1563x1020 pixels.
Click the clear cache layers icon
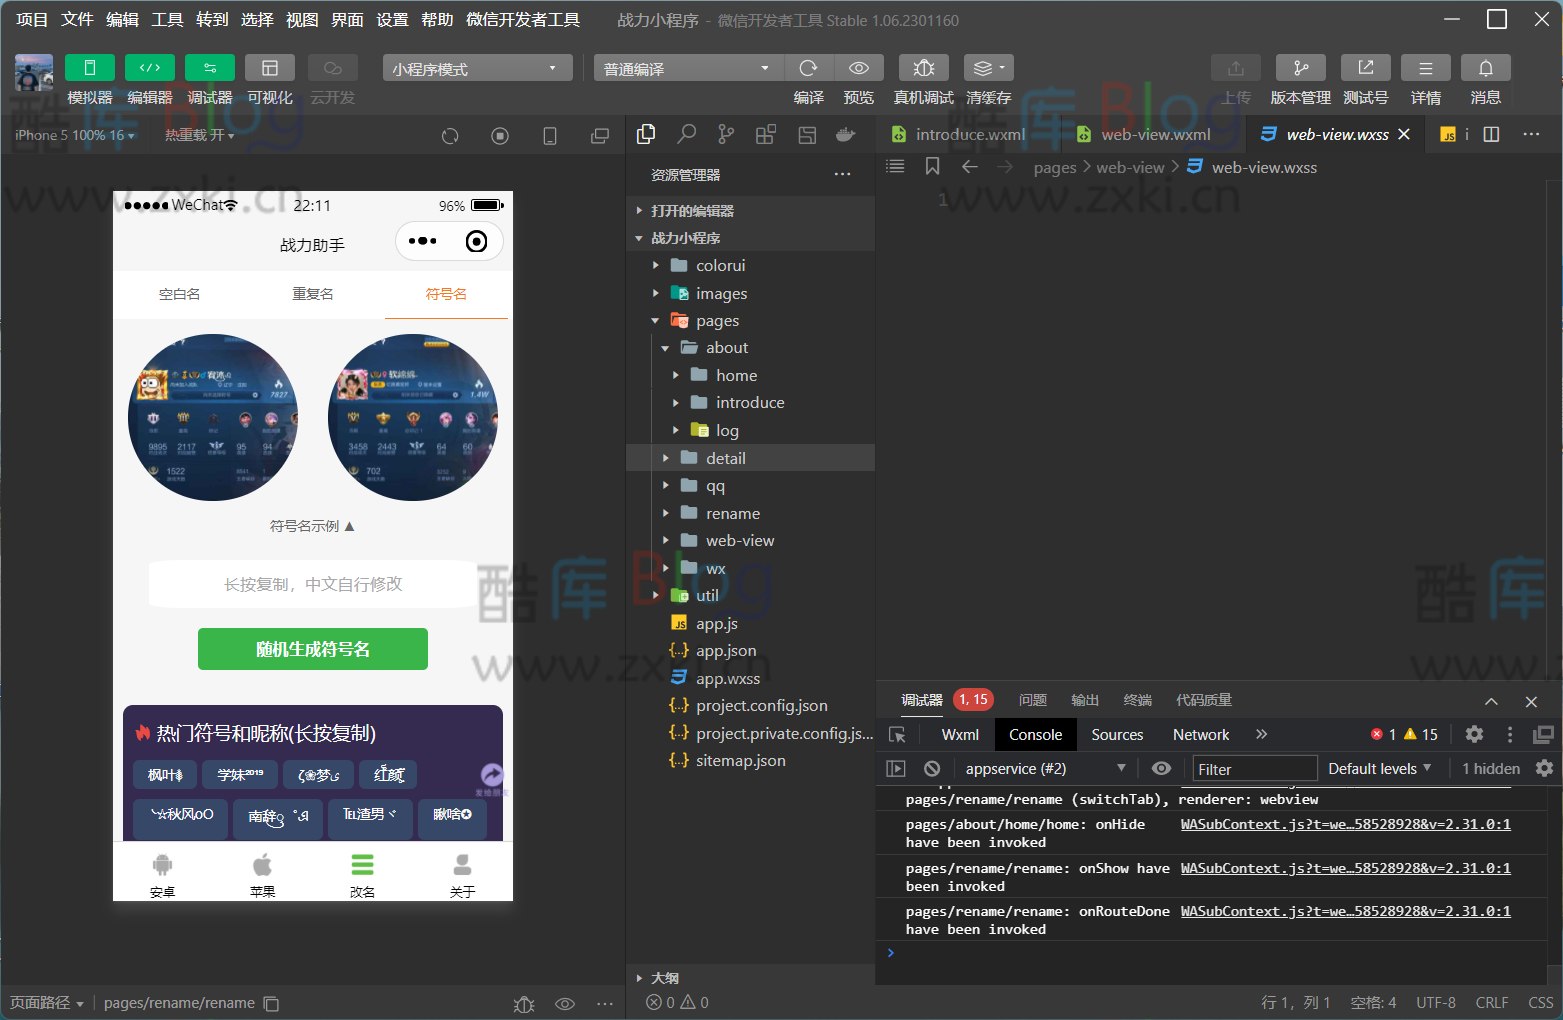pyautogui.click(x=987, y=68)
